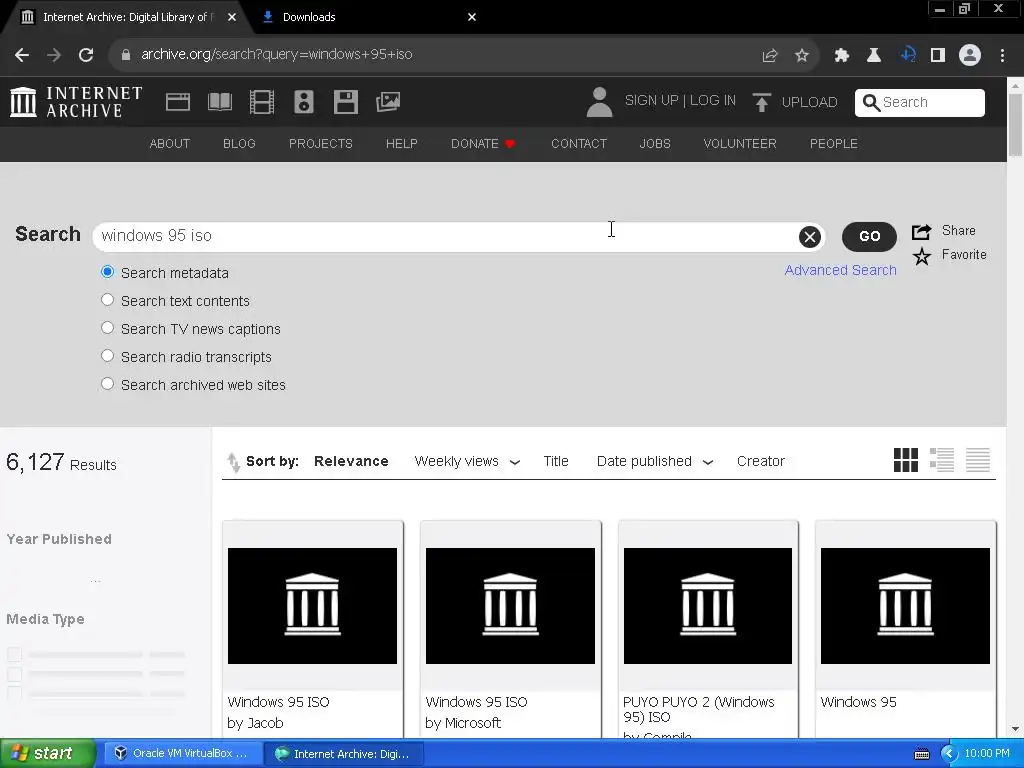Clear the search query with X button
The height and width of the screenshot is (768, 1024).
tap(810, 236)
